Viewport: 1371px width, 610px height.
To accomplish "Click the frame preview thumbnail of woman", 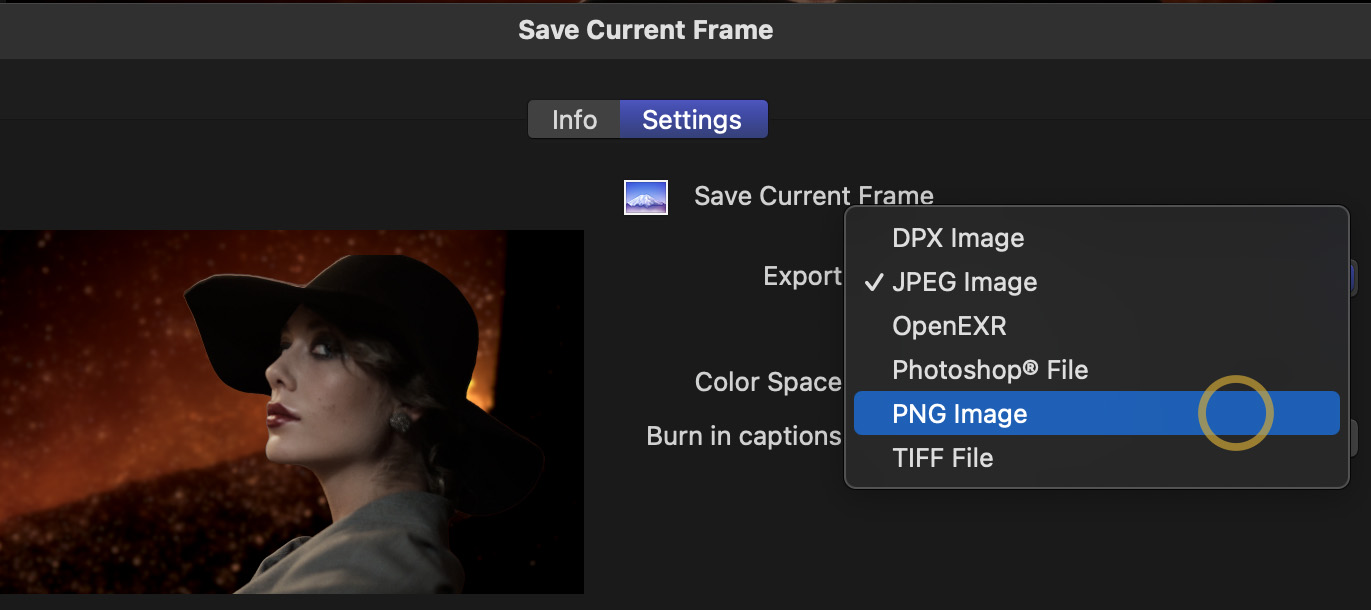I will pyautogui.click(x=290, y=411).
